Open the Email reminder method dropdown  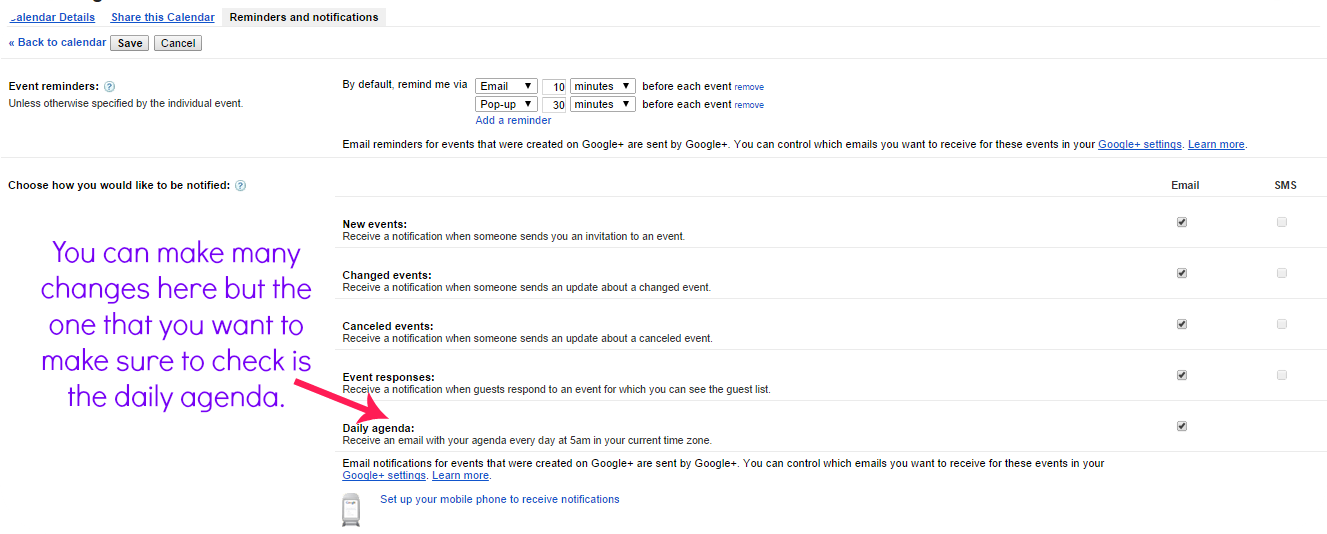coord(506,86)
